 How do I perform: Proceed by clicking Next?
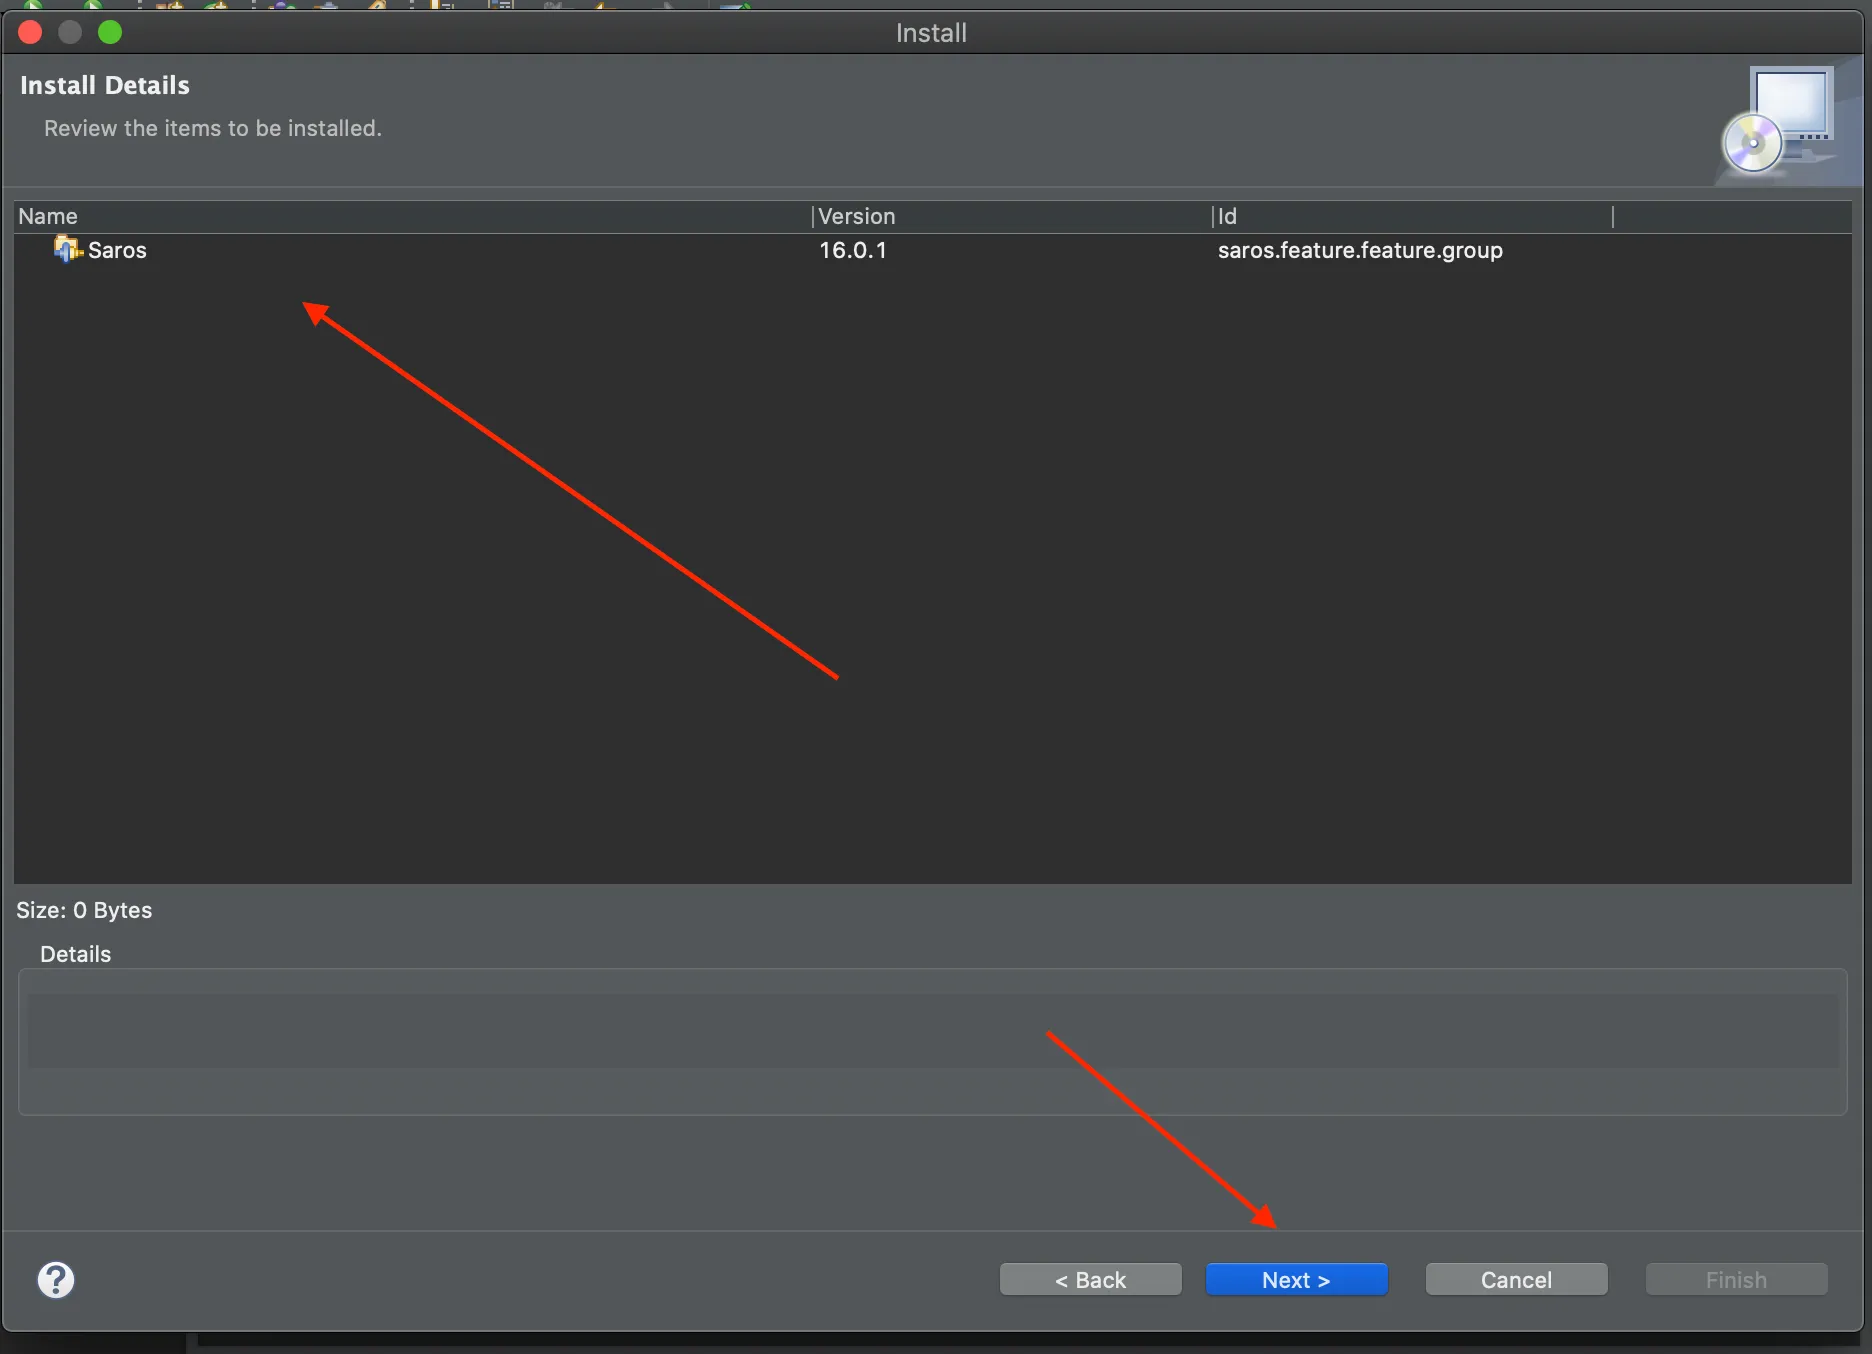(x=1296, y=1280)
